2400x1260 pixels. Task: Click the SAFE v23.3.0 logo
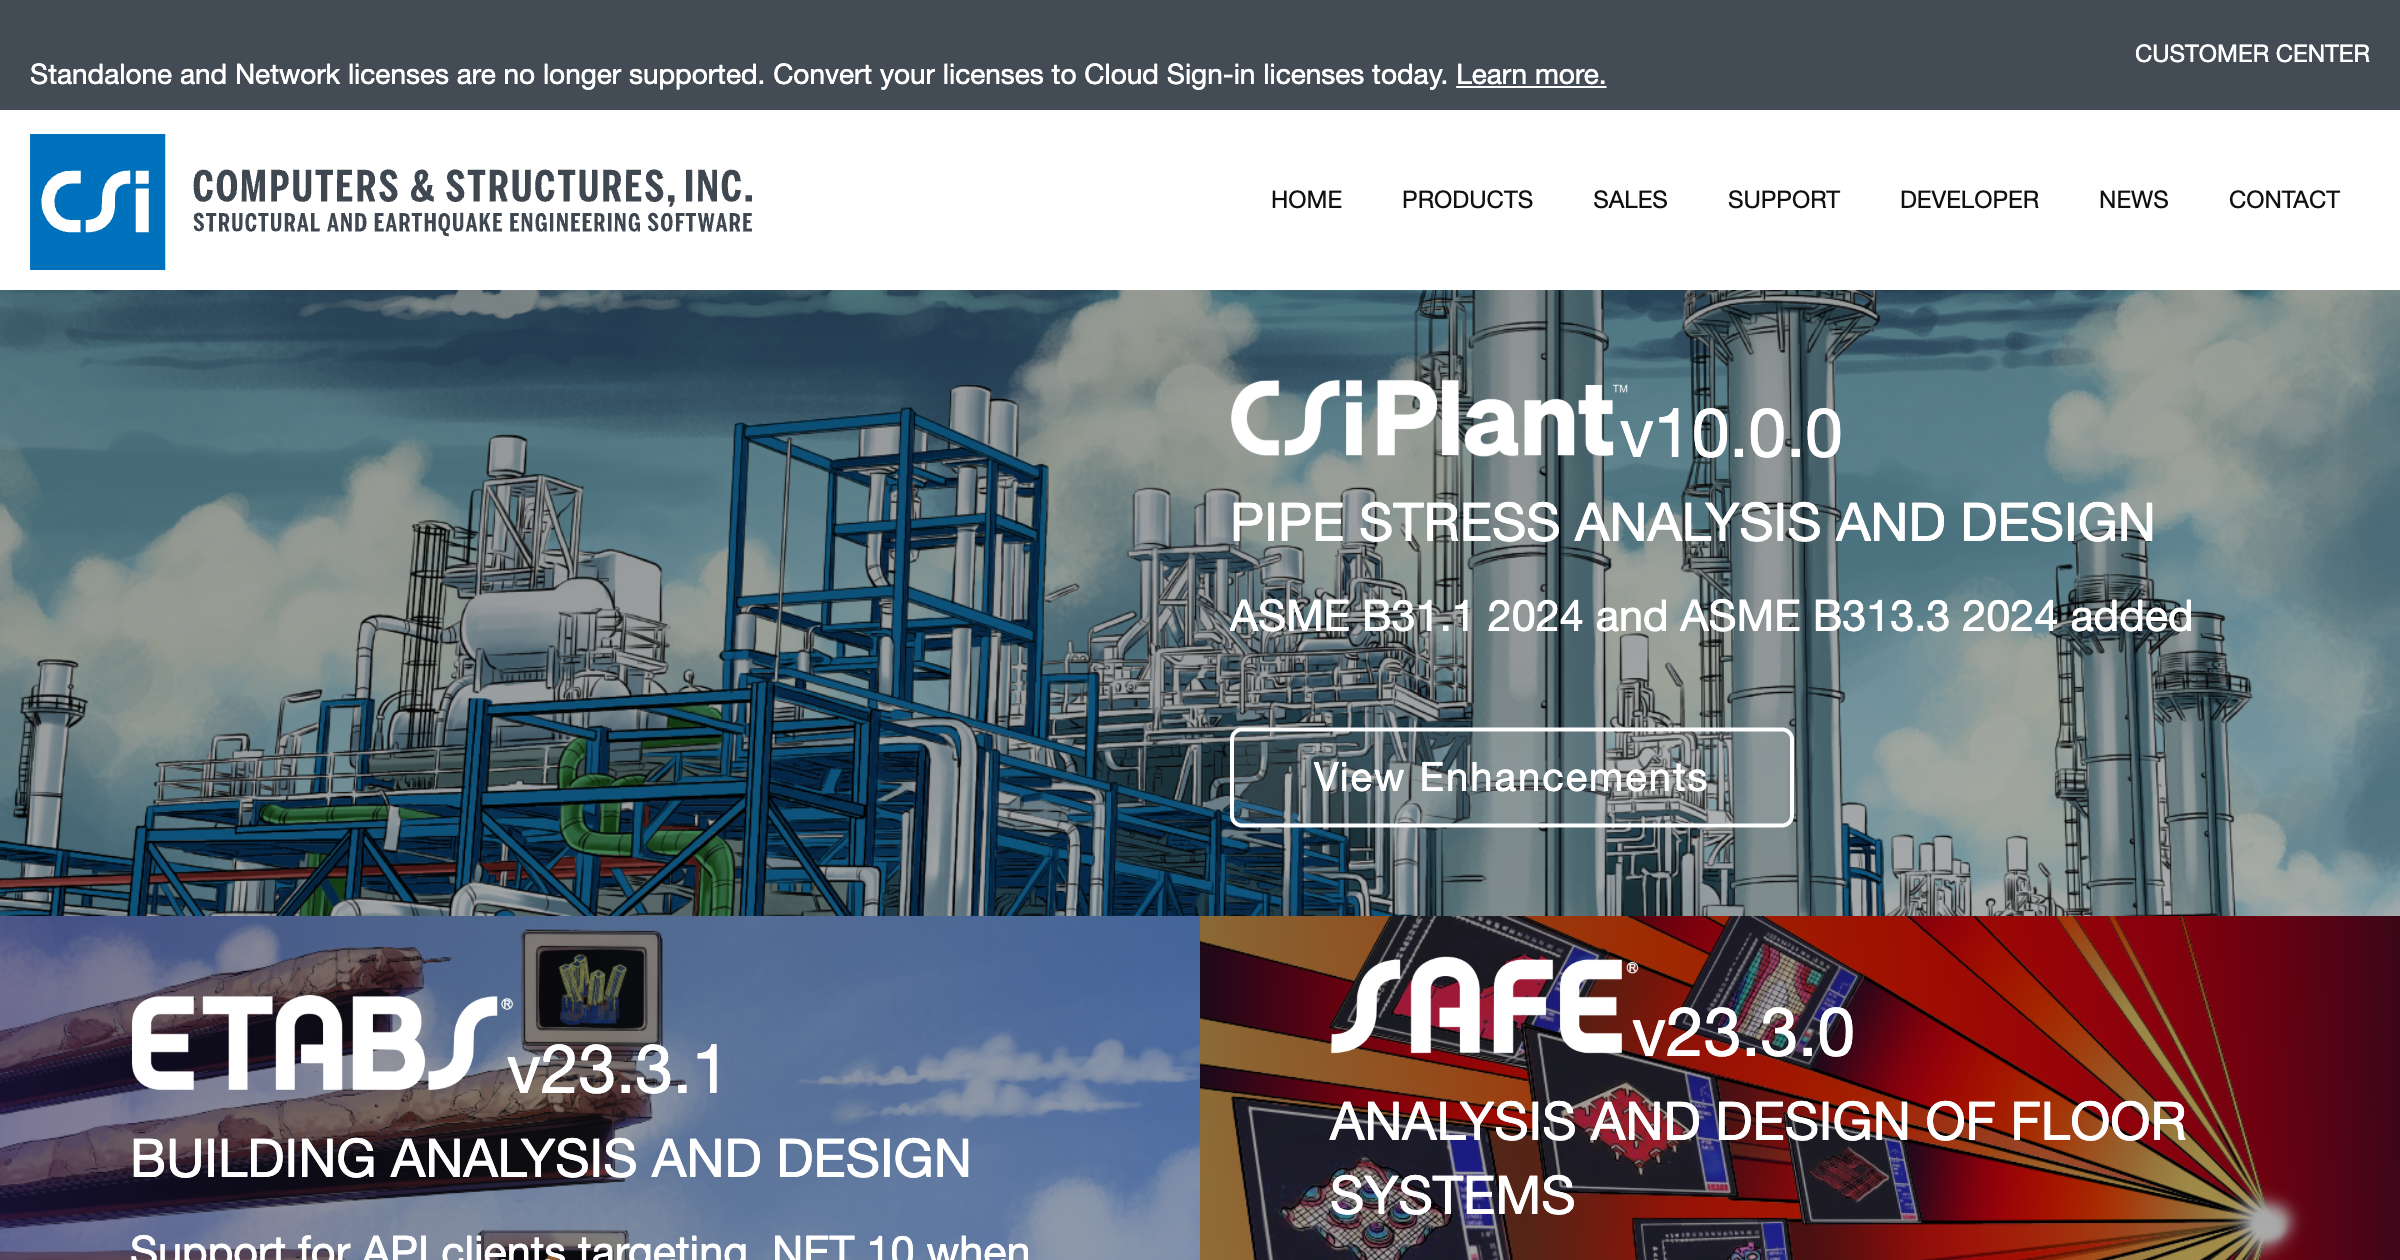(x=1591, y=1009)
